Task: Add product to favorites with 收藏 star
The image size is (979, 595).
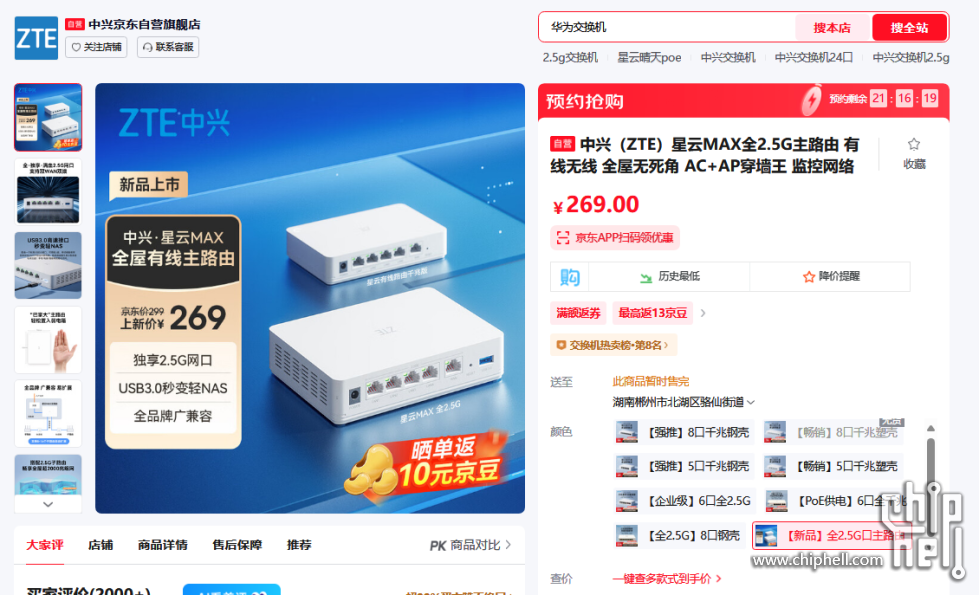Action: pyautogui.click(x=914, y=153)
